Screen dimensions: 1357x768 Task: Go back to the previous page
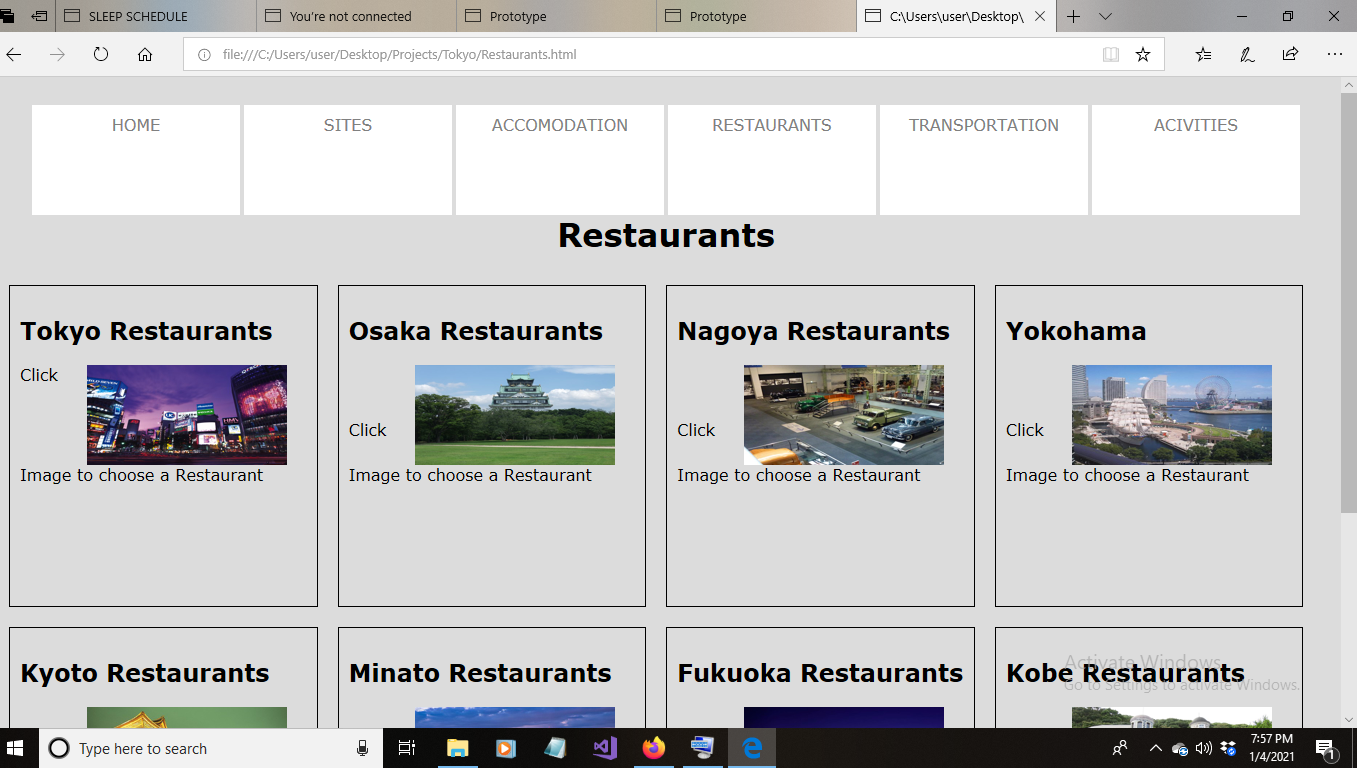[x=14, y=55]
